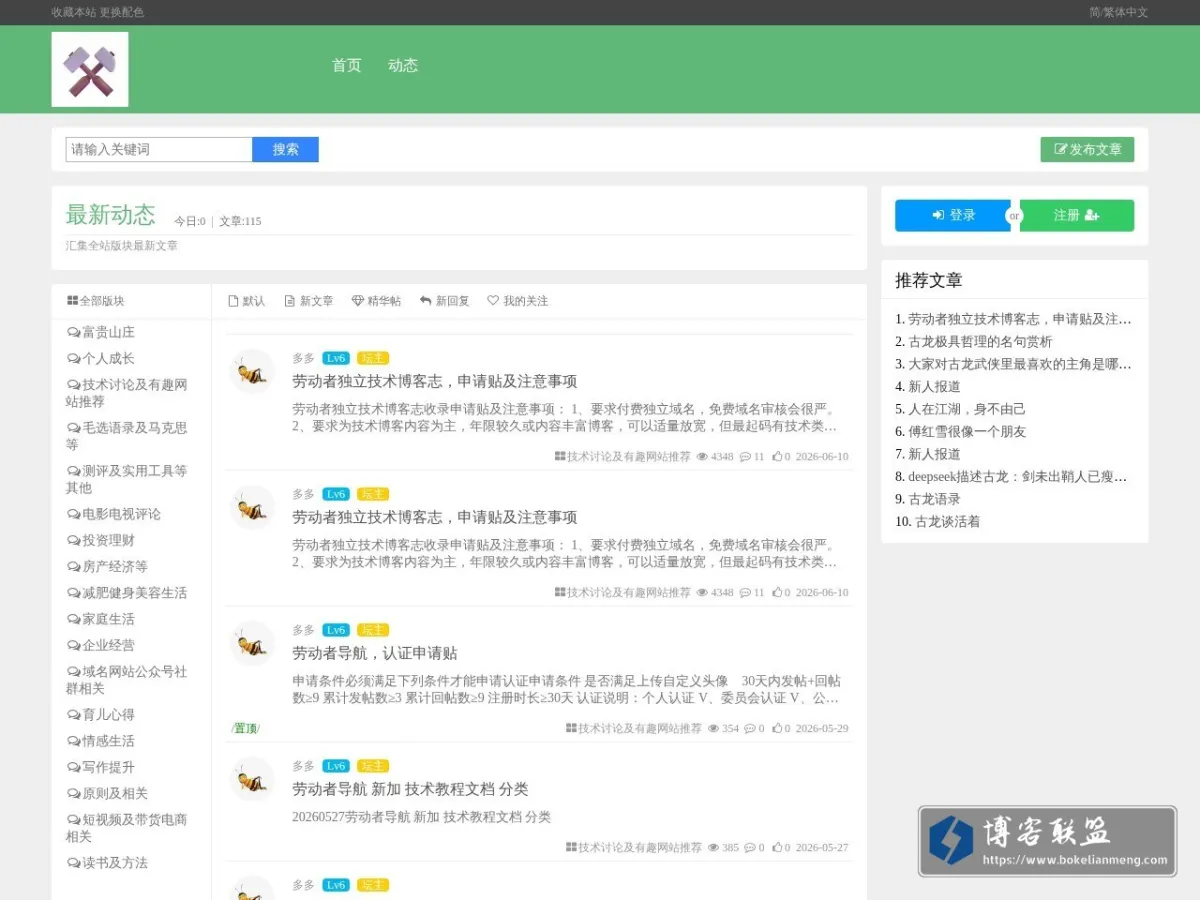Open recommended article 傅红雪很像一个朋友
The width and height of the screenshot is (1200, 900).
967,431
